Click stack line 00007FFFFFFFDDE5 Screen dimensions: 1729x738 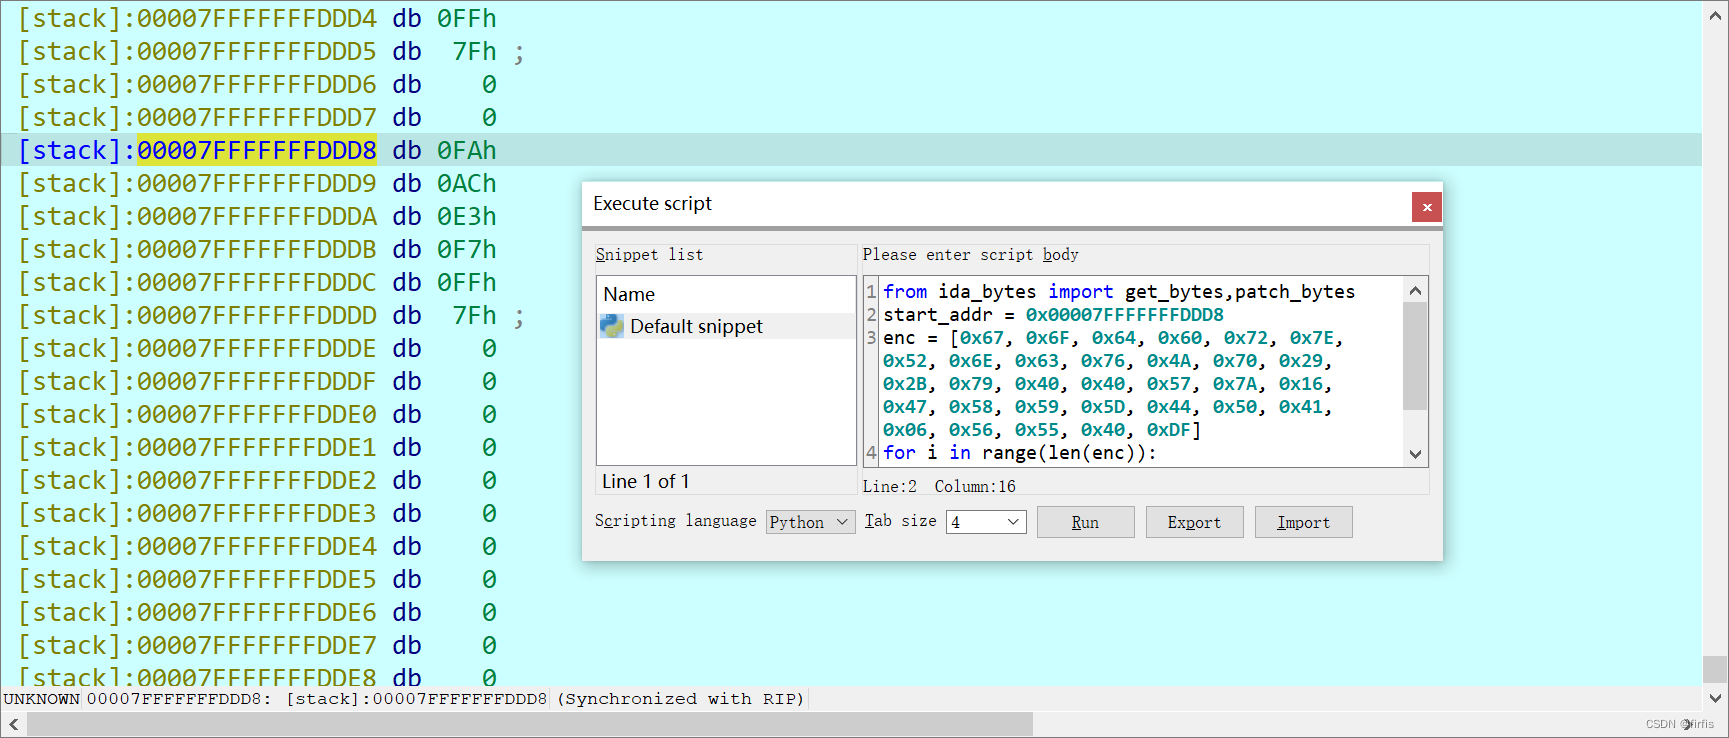click(x=257, y=579)
